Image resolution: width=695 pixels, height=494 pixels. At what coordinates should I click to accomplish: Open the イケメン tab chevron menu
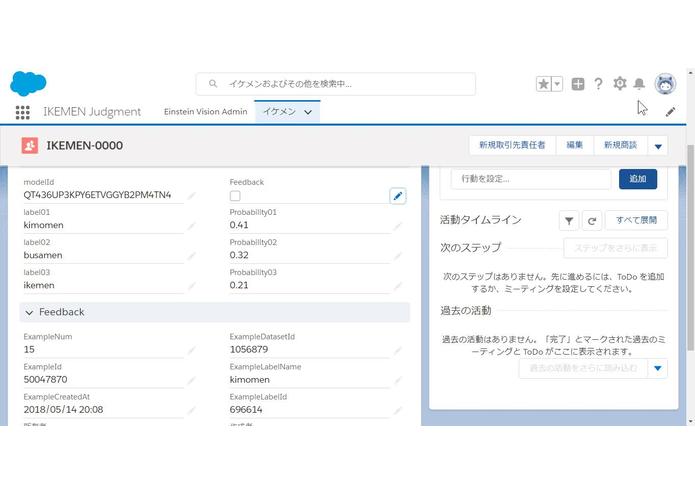pyautogui.click(x=308, y=112)
